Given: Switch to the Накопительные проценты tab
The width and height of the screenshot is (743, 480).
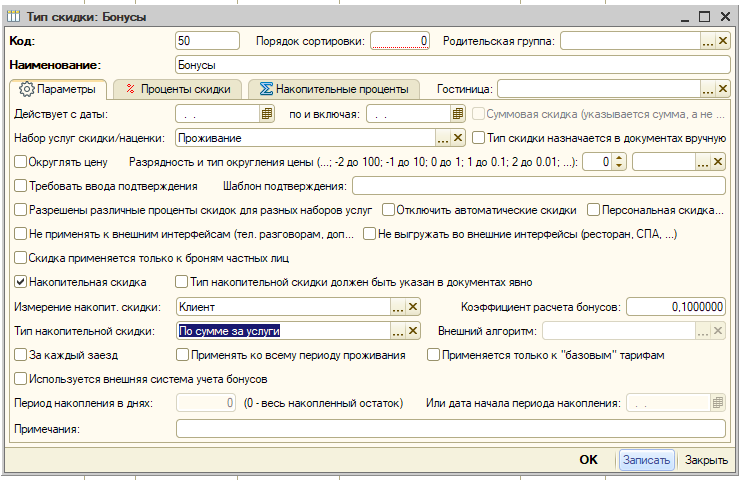Looking at the screenshot, I should click(334, 89).
